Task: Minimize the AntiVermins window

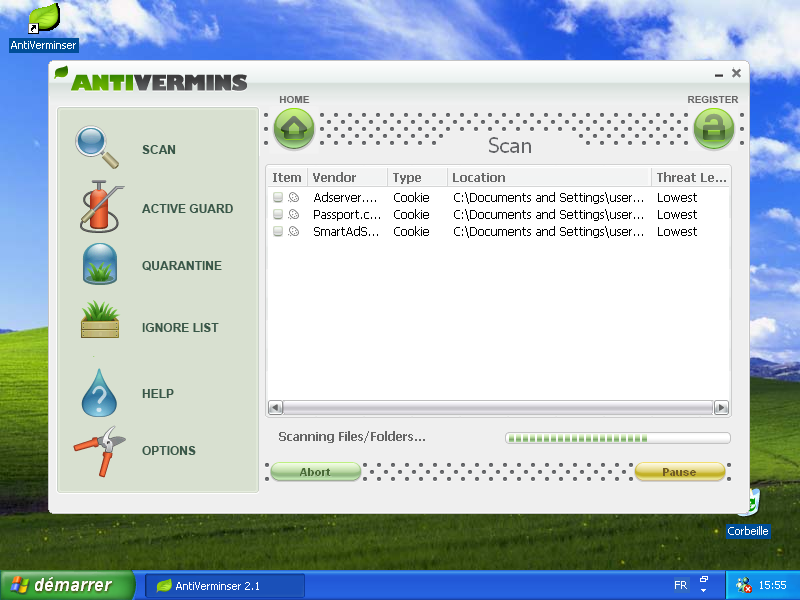Action: click(x=719, y=74)
